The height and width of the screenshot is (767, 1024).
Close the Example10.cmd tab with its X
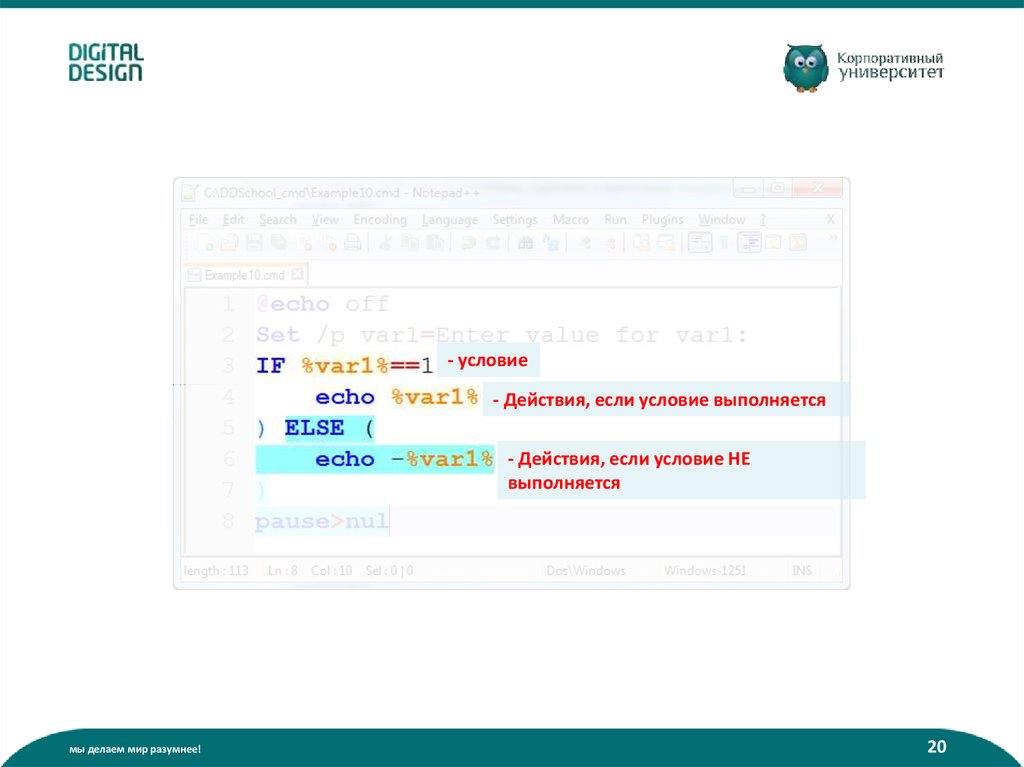297,274
